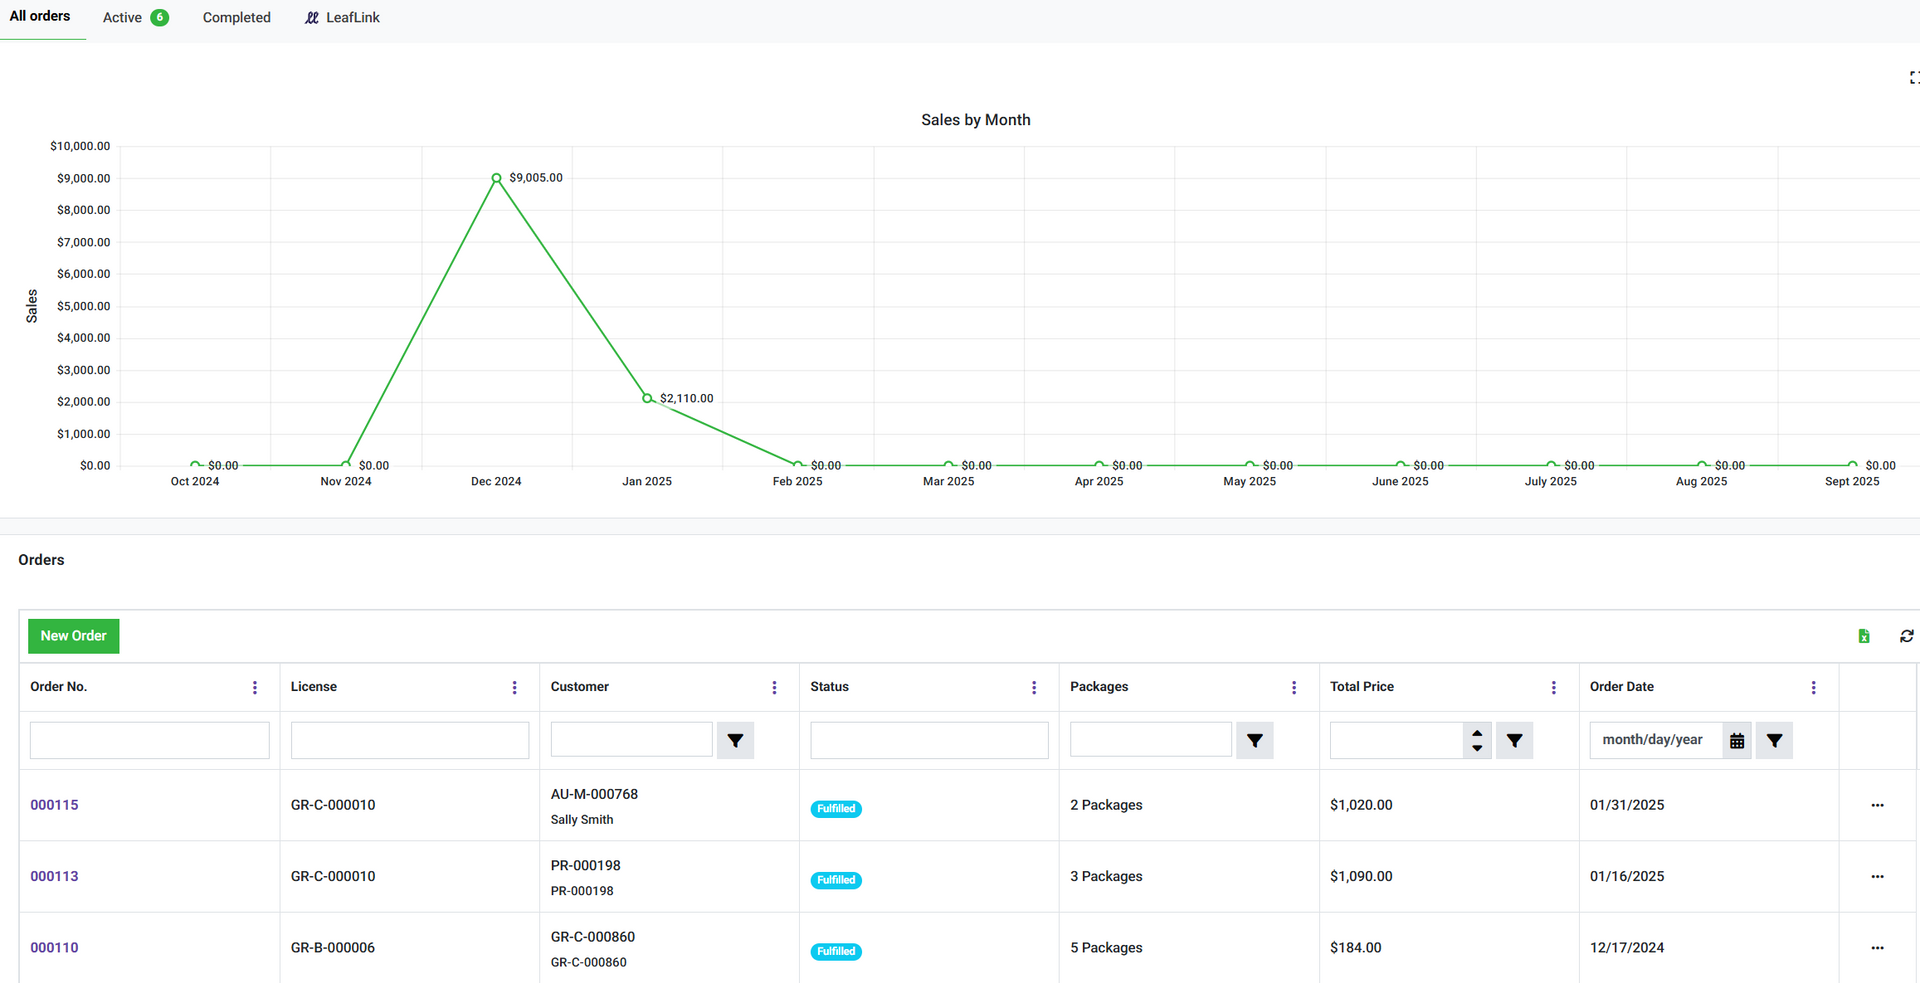This screenshot has height=983, width=1920.
Task: Sort by Status column header
Action: pos(830,687)
